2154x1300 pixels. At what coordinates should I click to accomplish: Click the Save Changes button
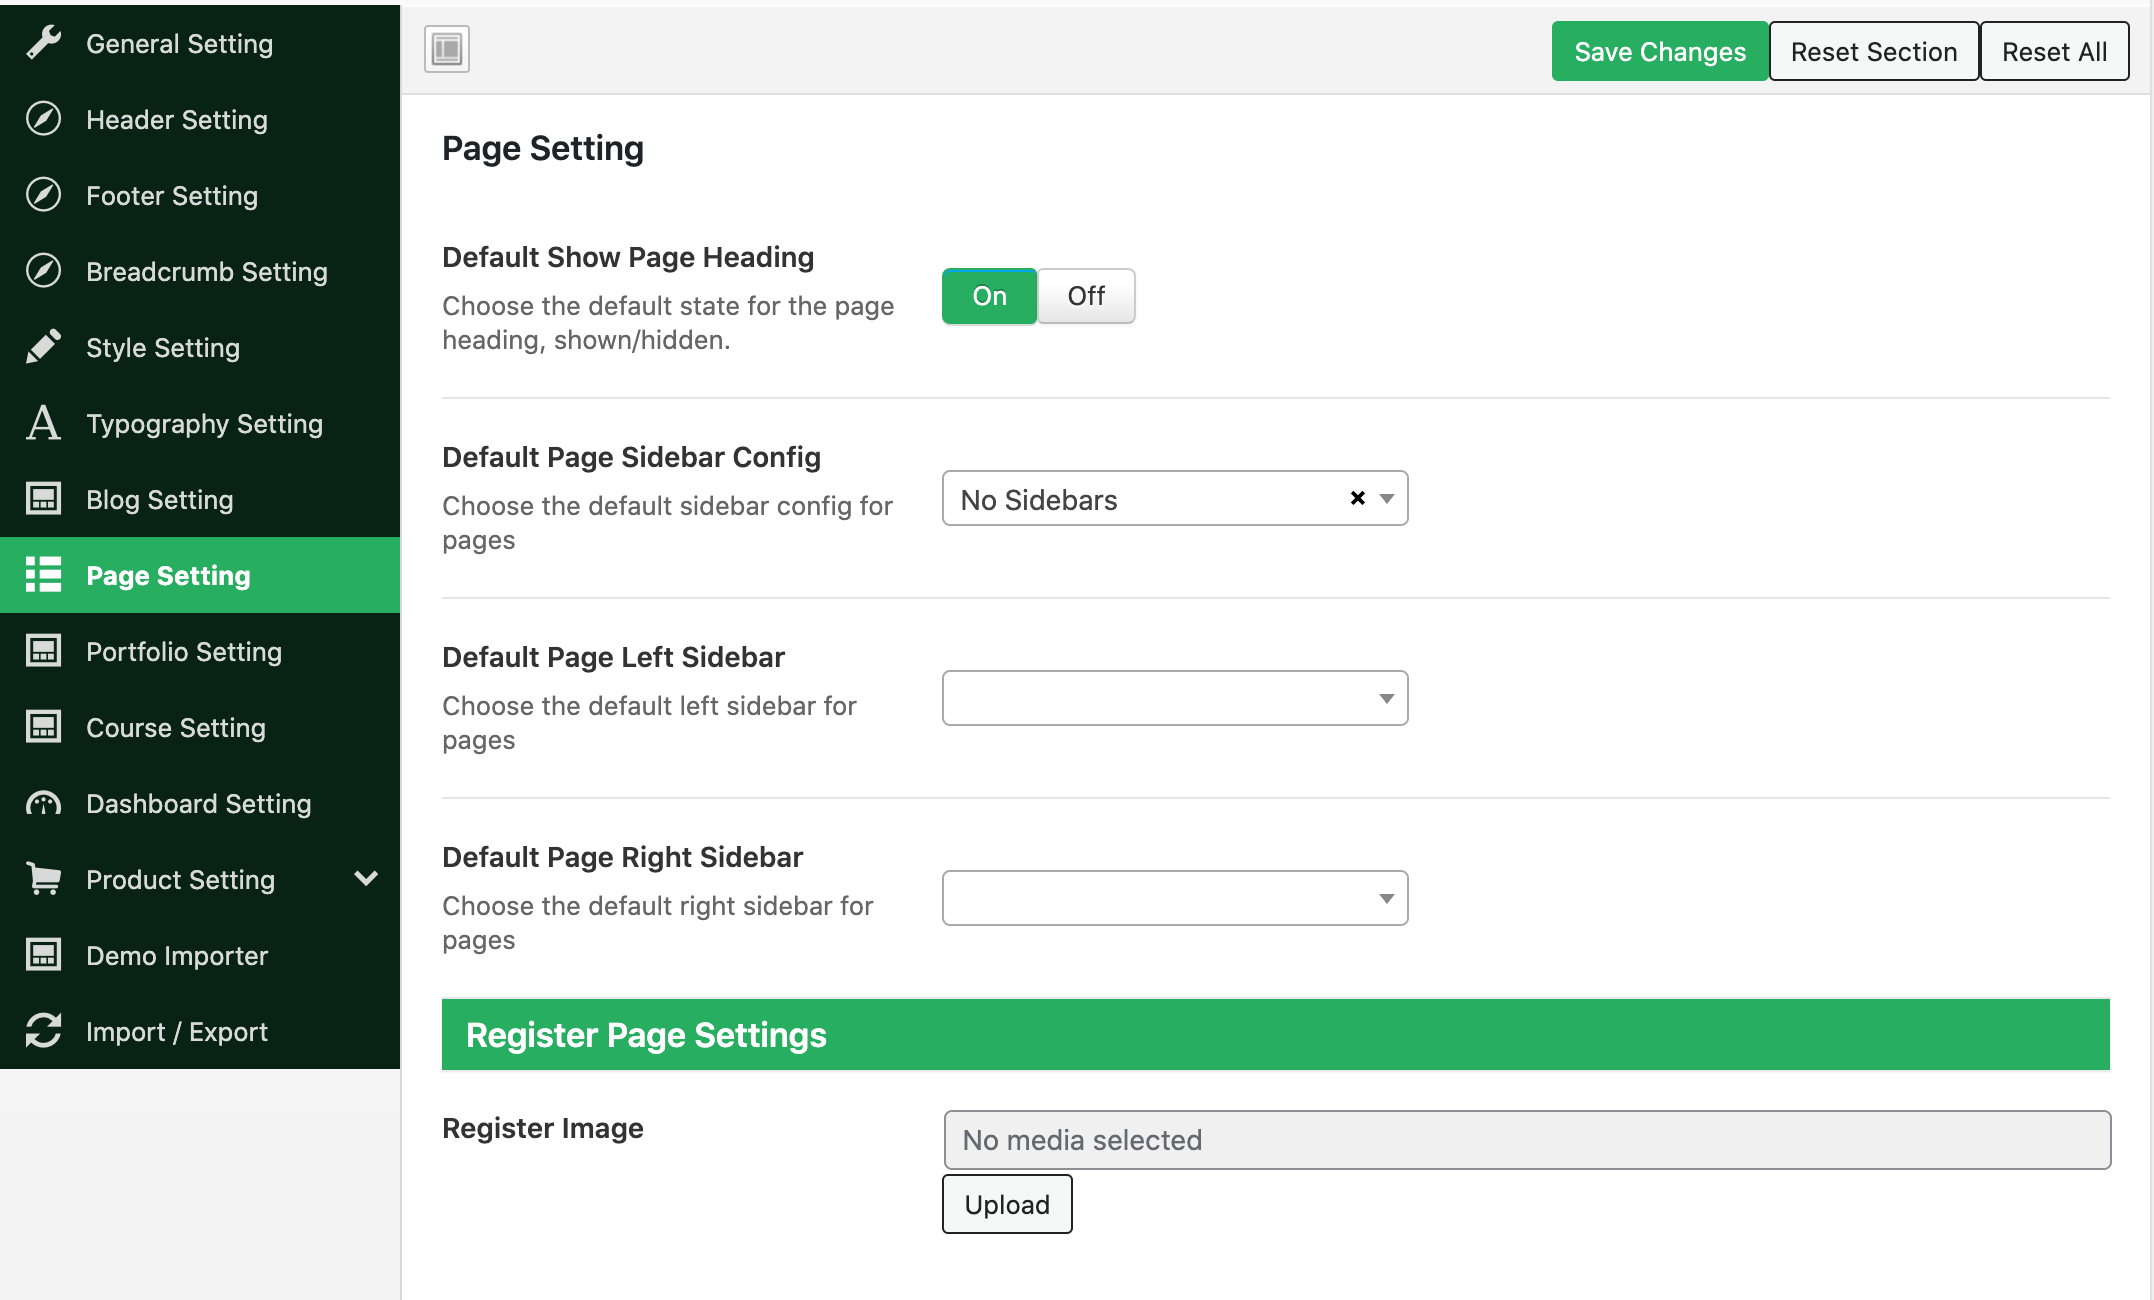[1660, 51]
